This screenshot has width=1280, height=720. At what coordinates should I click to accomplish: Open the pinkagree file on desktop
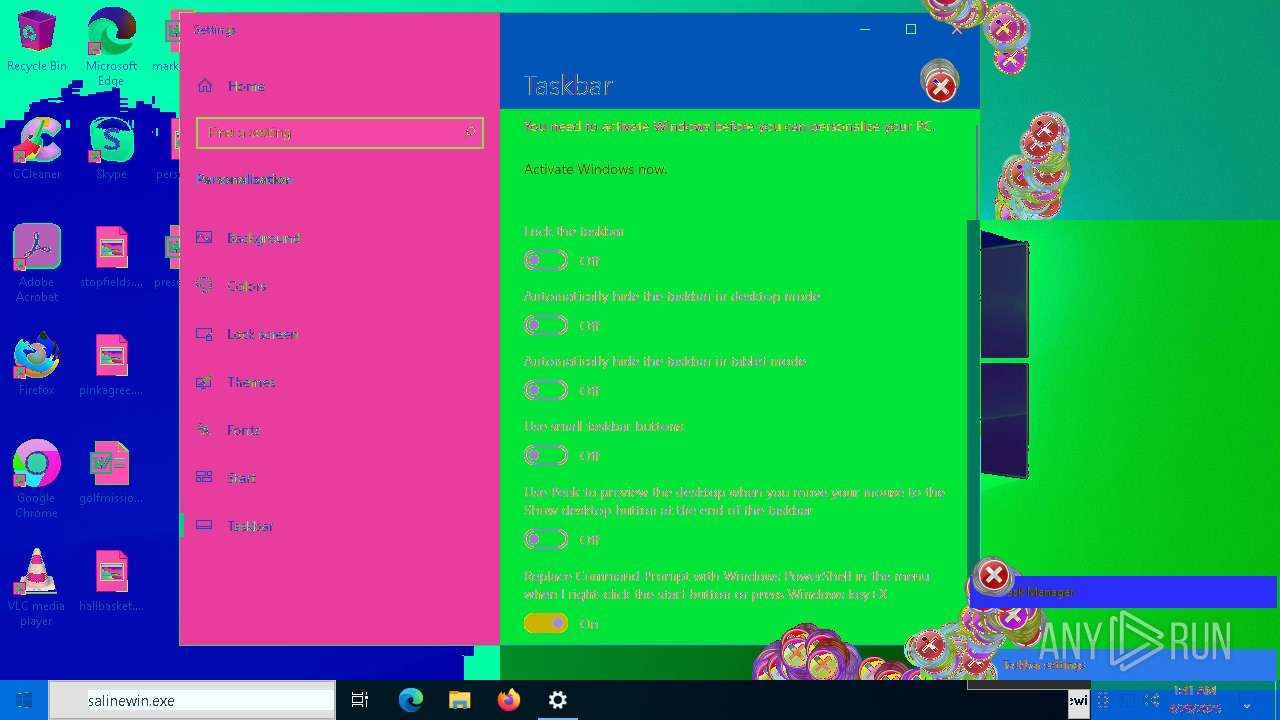click(x=111, y=364)
